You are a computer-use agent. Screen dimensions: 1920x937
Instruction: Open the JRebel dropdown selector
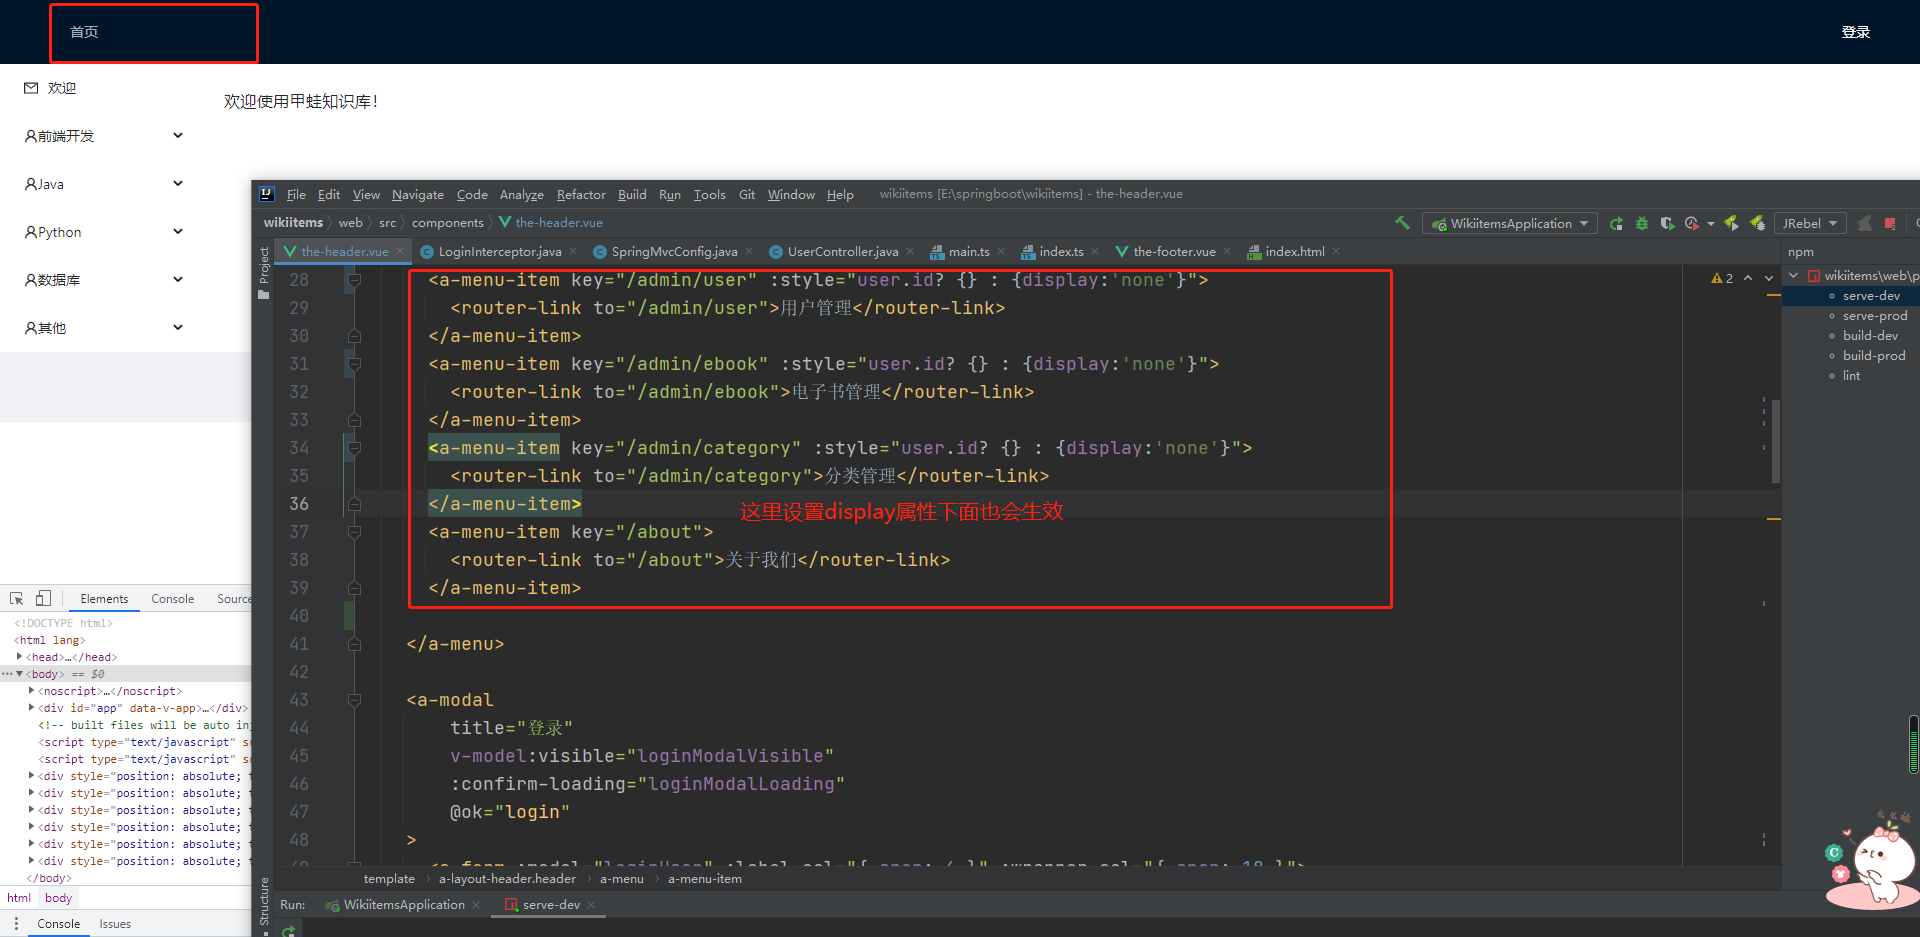point(1810,223)
